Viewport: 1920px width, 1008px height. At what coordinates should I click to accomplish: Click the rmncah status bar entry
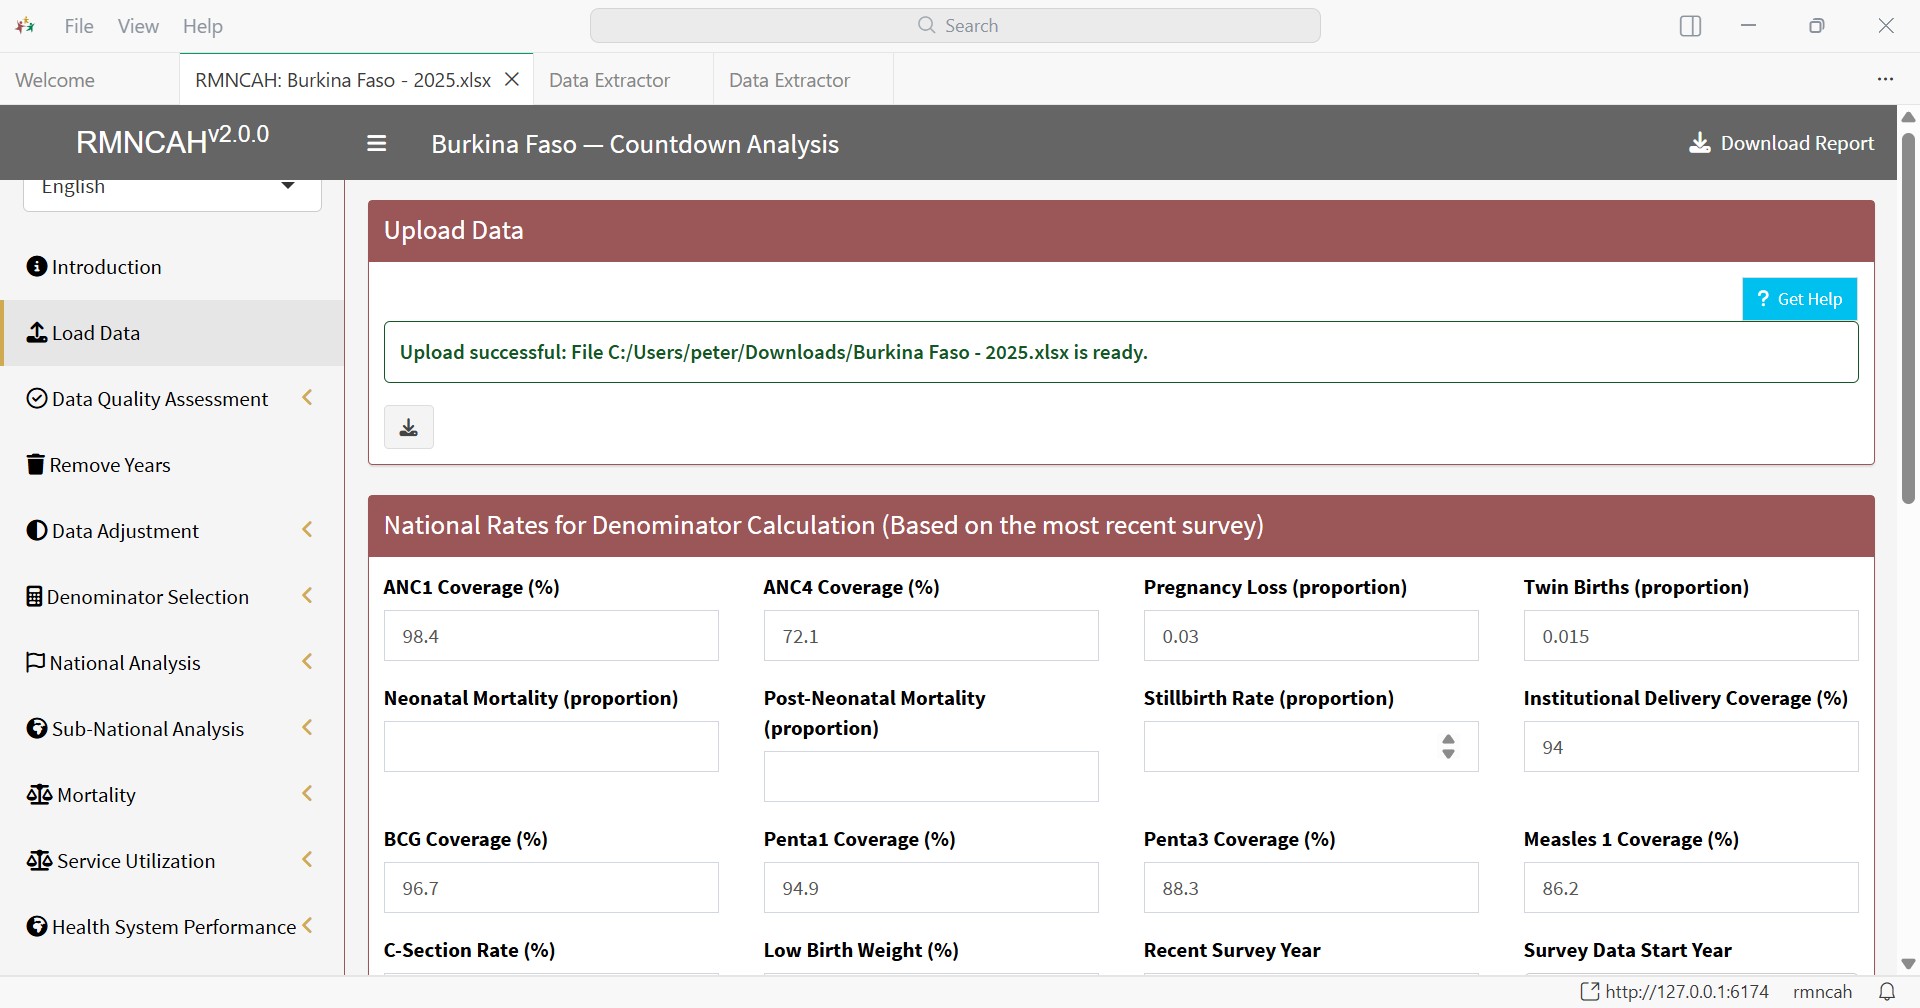point(1822,992)
